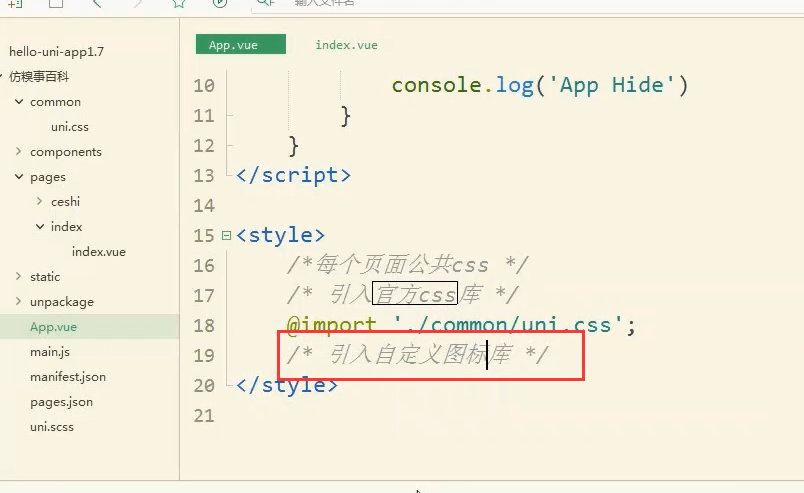Select App.vue in the file tree
Screen dimensions: 804x493
click(x=53, y=327)
